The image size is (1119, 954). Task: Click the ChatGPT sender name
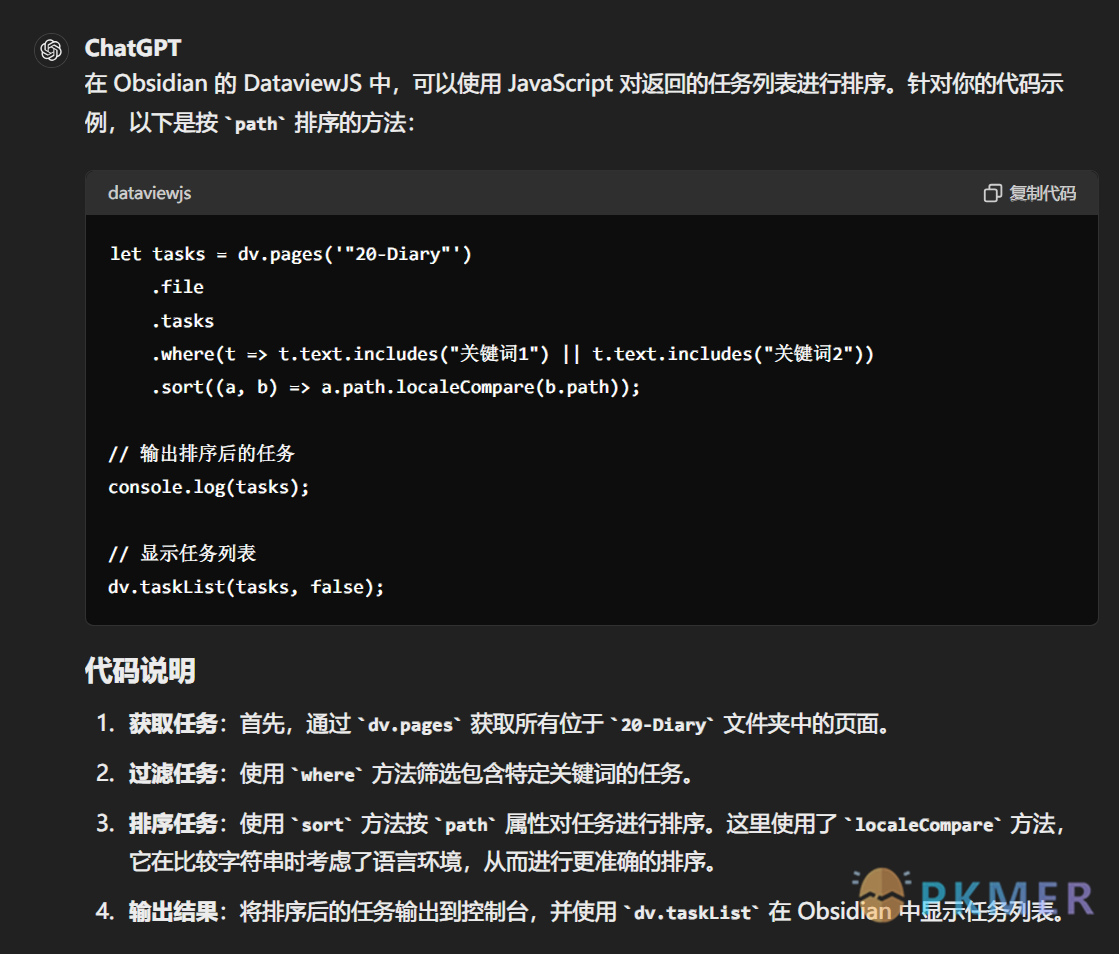pyautogui.click(x=133, y=48)
